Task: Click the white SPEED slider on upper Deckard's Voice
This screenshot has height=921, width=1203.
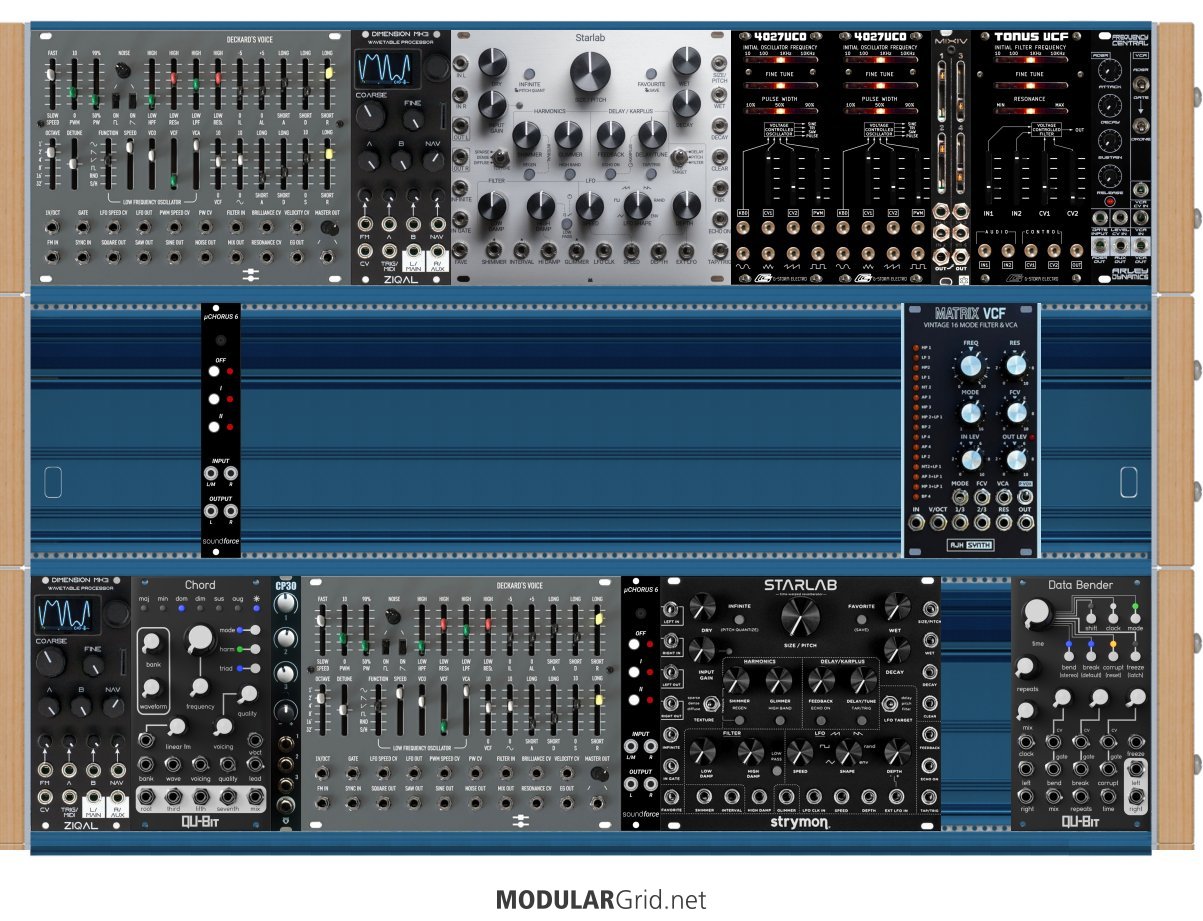Action: [52, 73]
